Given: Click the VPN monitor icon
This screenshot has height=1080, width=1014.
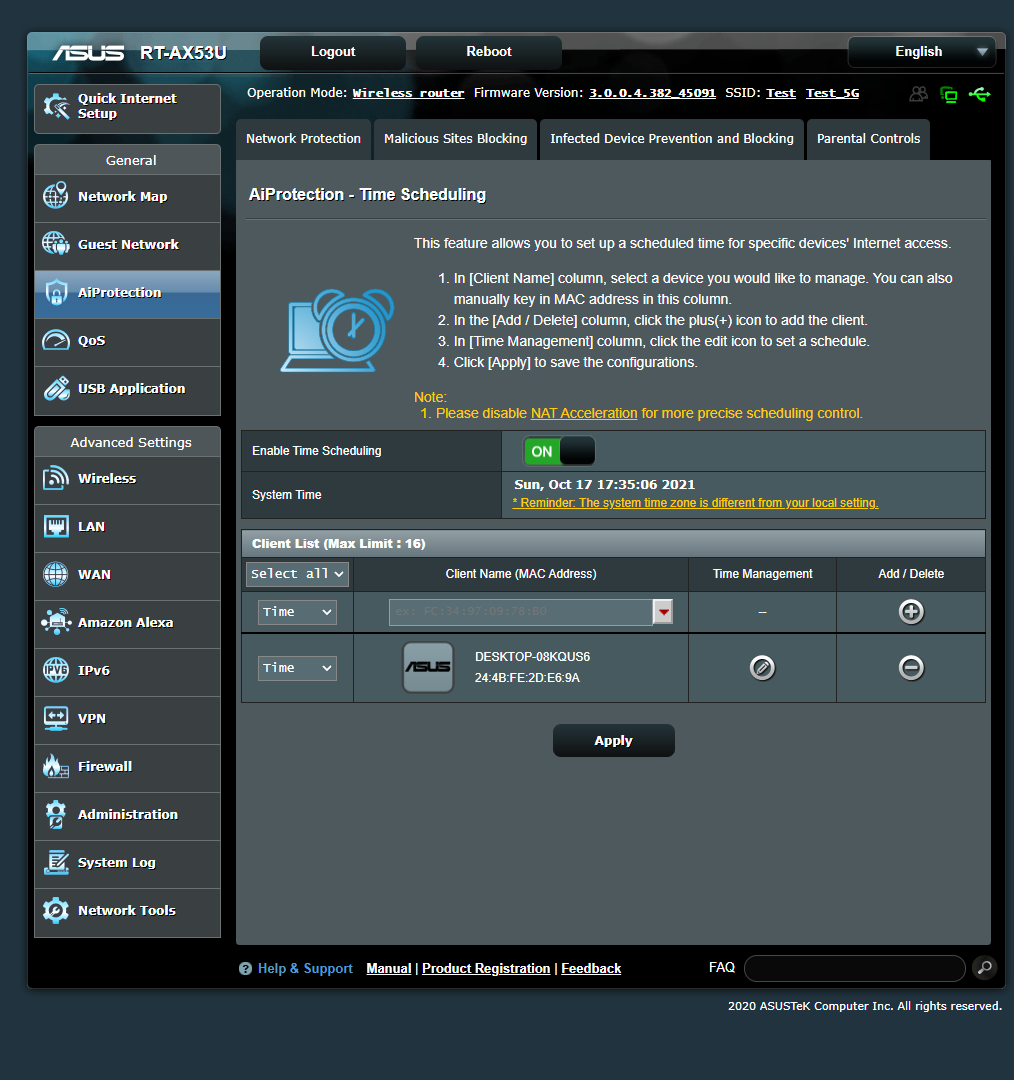Looking at the screenshot, I should (x=56, y=718).
